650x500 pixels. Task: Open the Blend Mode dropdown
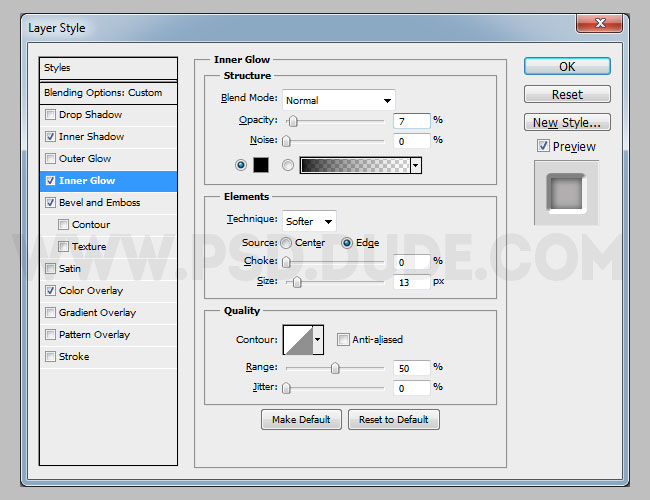tap(339, 100)
